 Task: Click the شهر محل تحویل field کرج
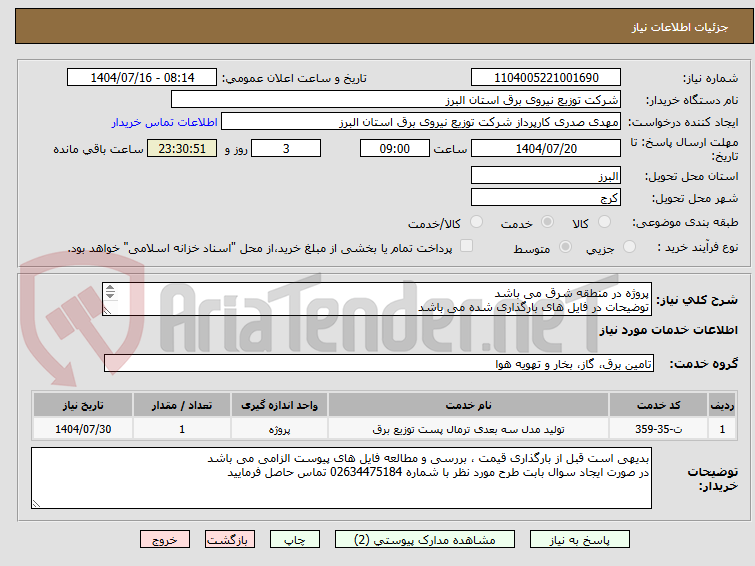[x=546, y=197]
